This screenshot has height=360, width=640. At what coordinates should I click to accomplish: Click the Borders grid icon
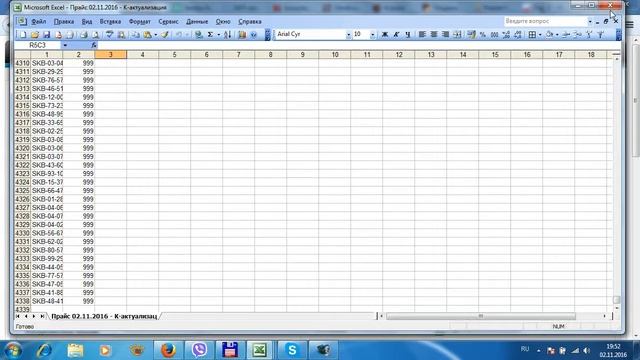point(532,35)
